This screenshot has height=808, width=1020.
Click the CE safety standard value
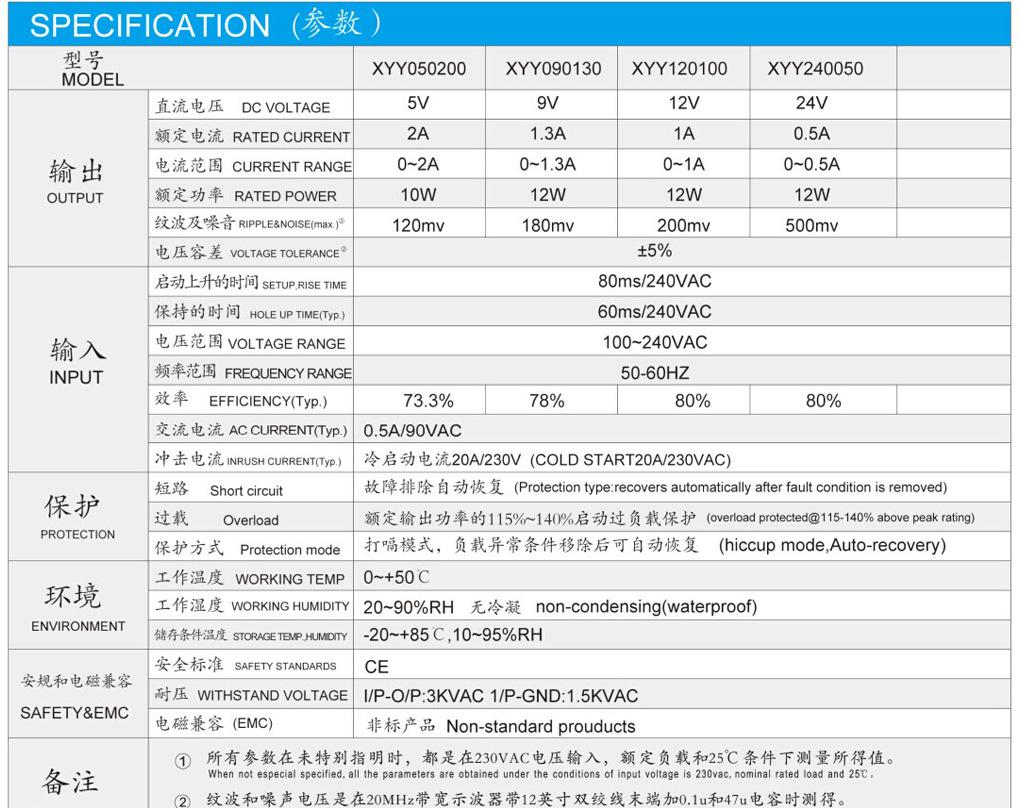click(x=377, y=667)
